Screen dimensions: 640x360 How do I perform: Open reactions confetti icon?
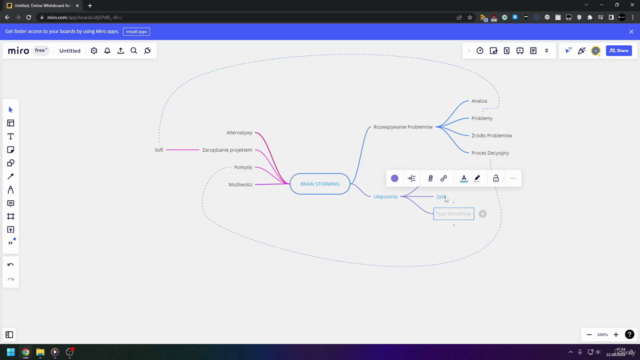click(x=582, y=51)
